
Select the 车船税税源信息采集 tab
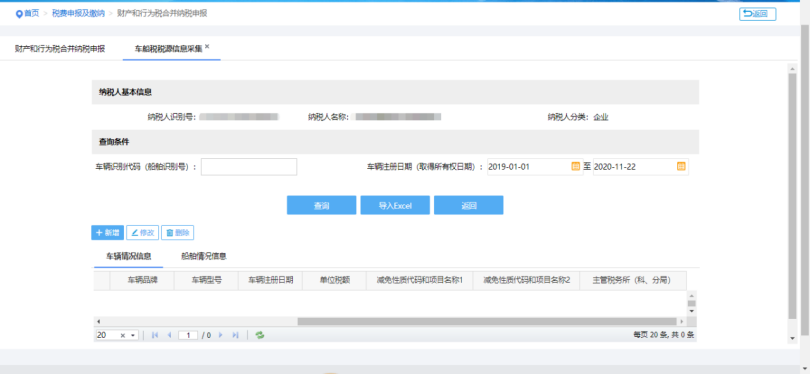point(168,50)
